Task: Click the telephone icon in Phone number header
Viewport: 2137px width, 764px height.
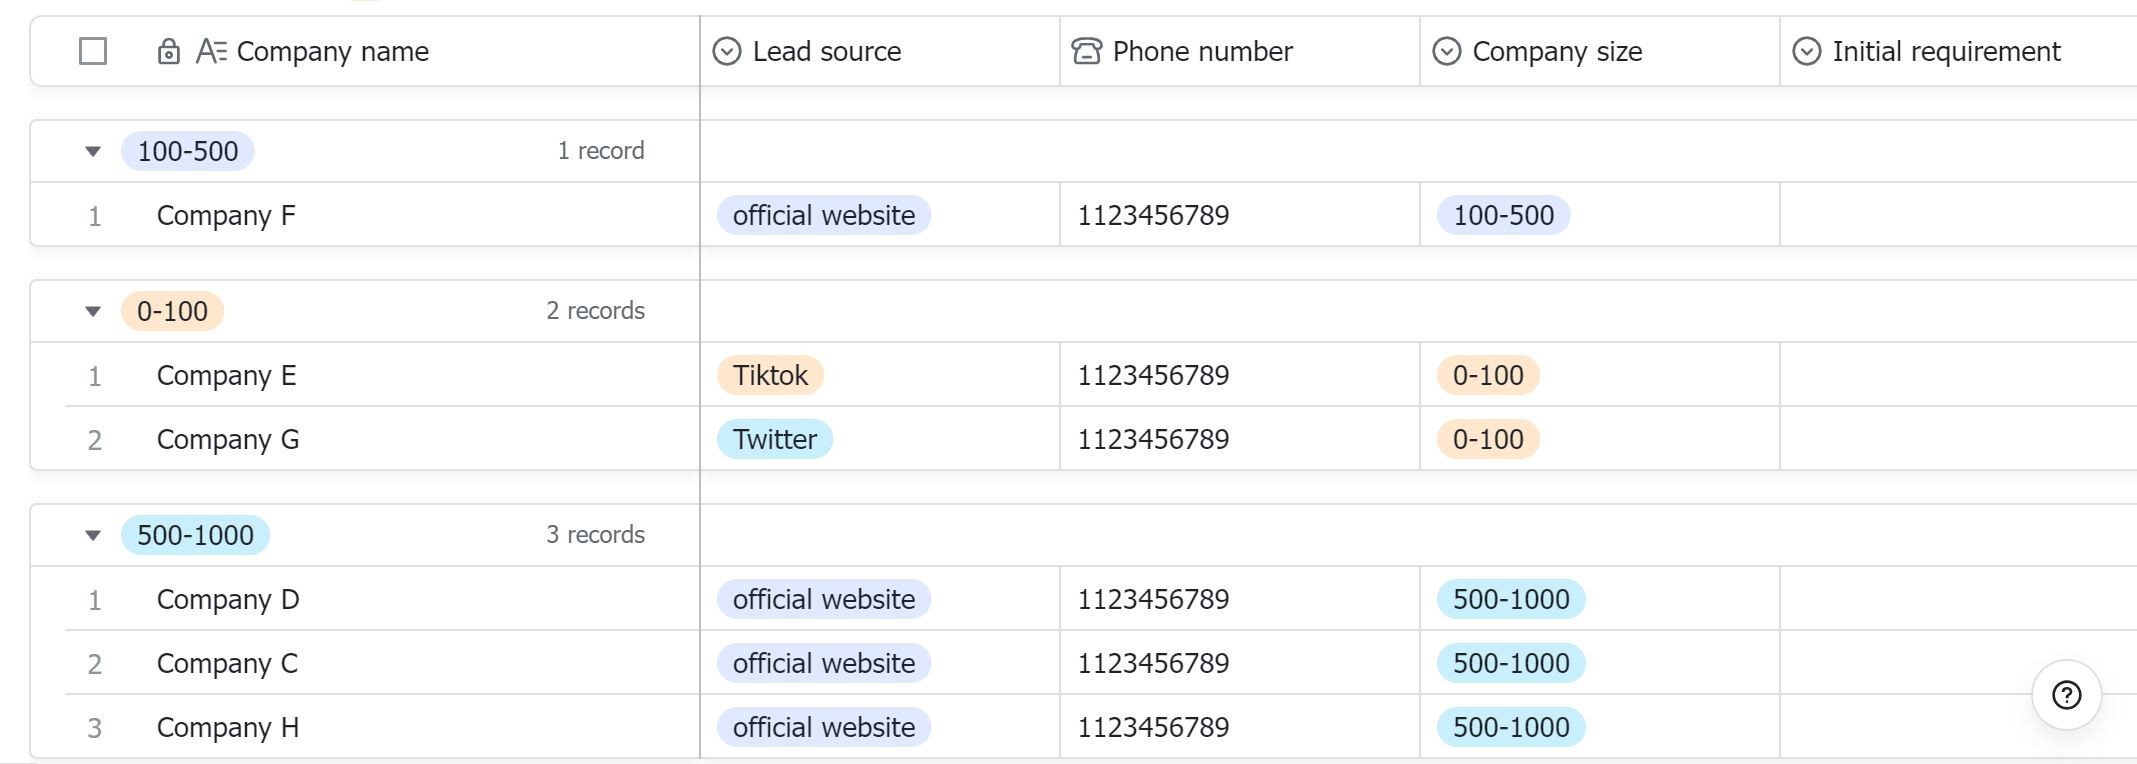Action: tap(1086, 51)
